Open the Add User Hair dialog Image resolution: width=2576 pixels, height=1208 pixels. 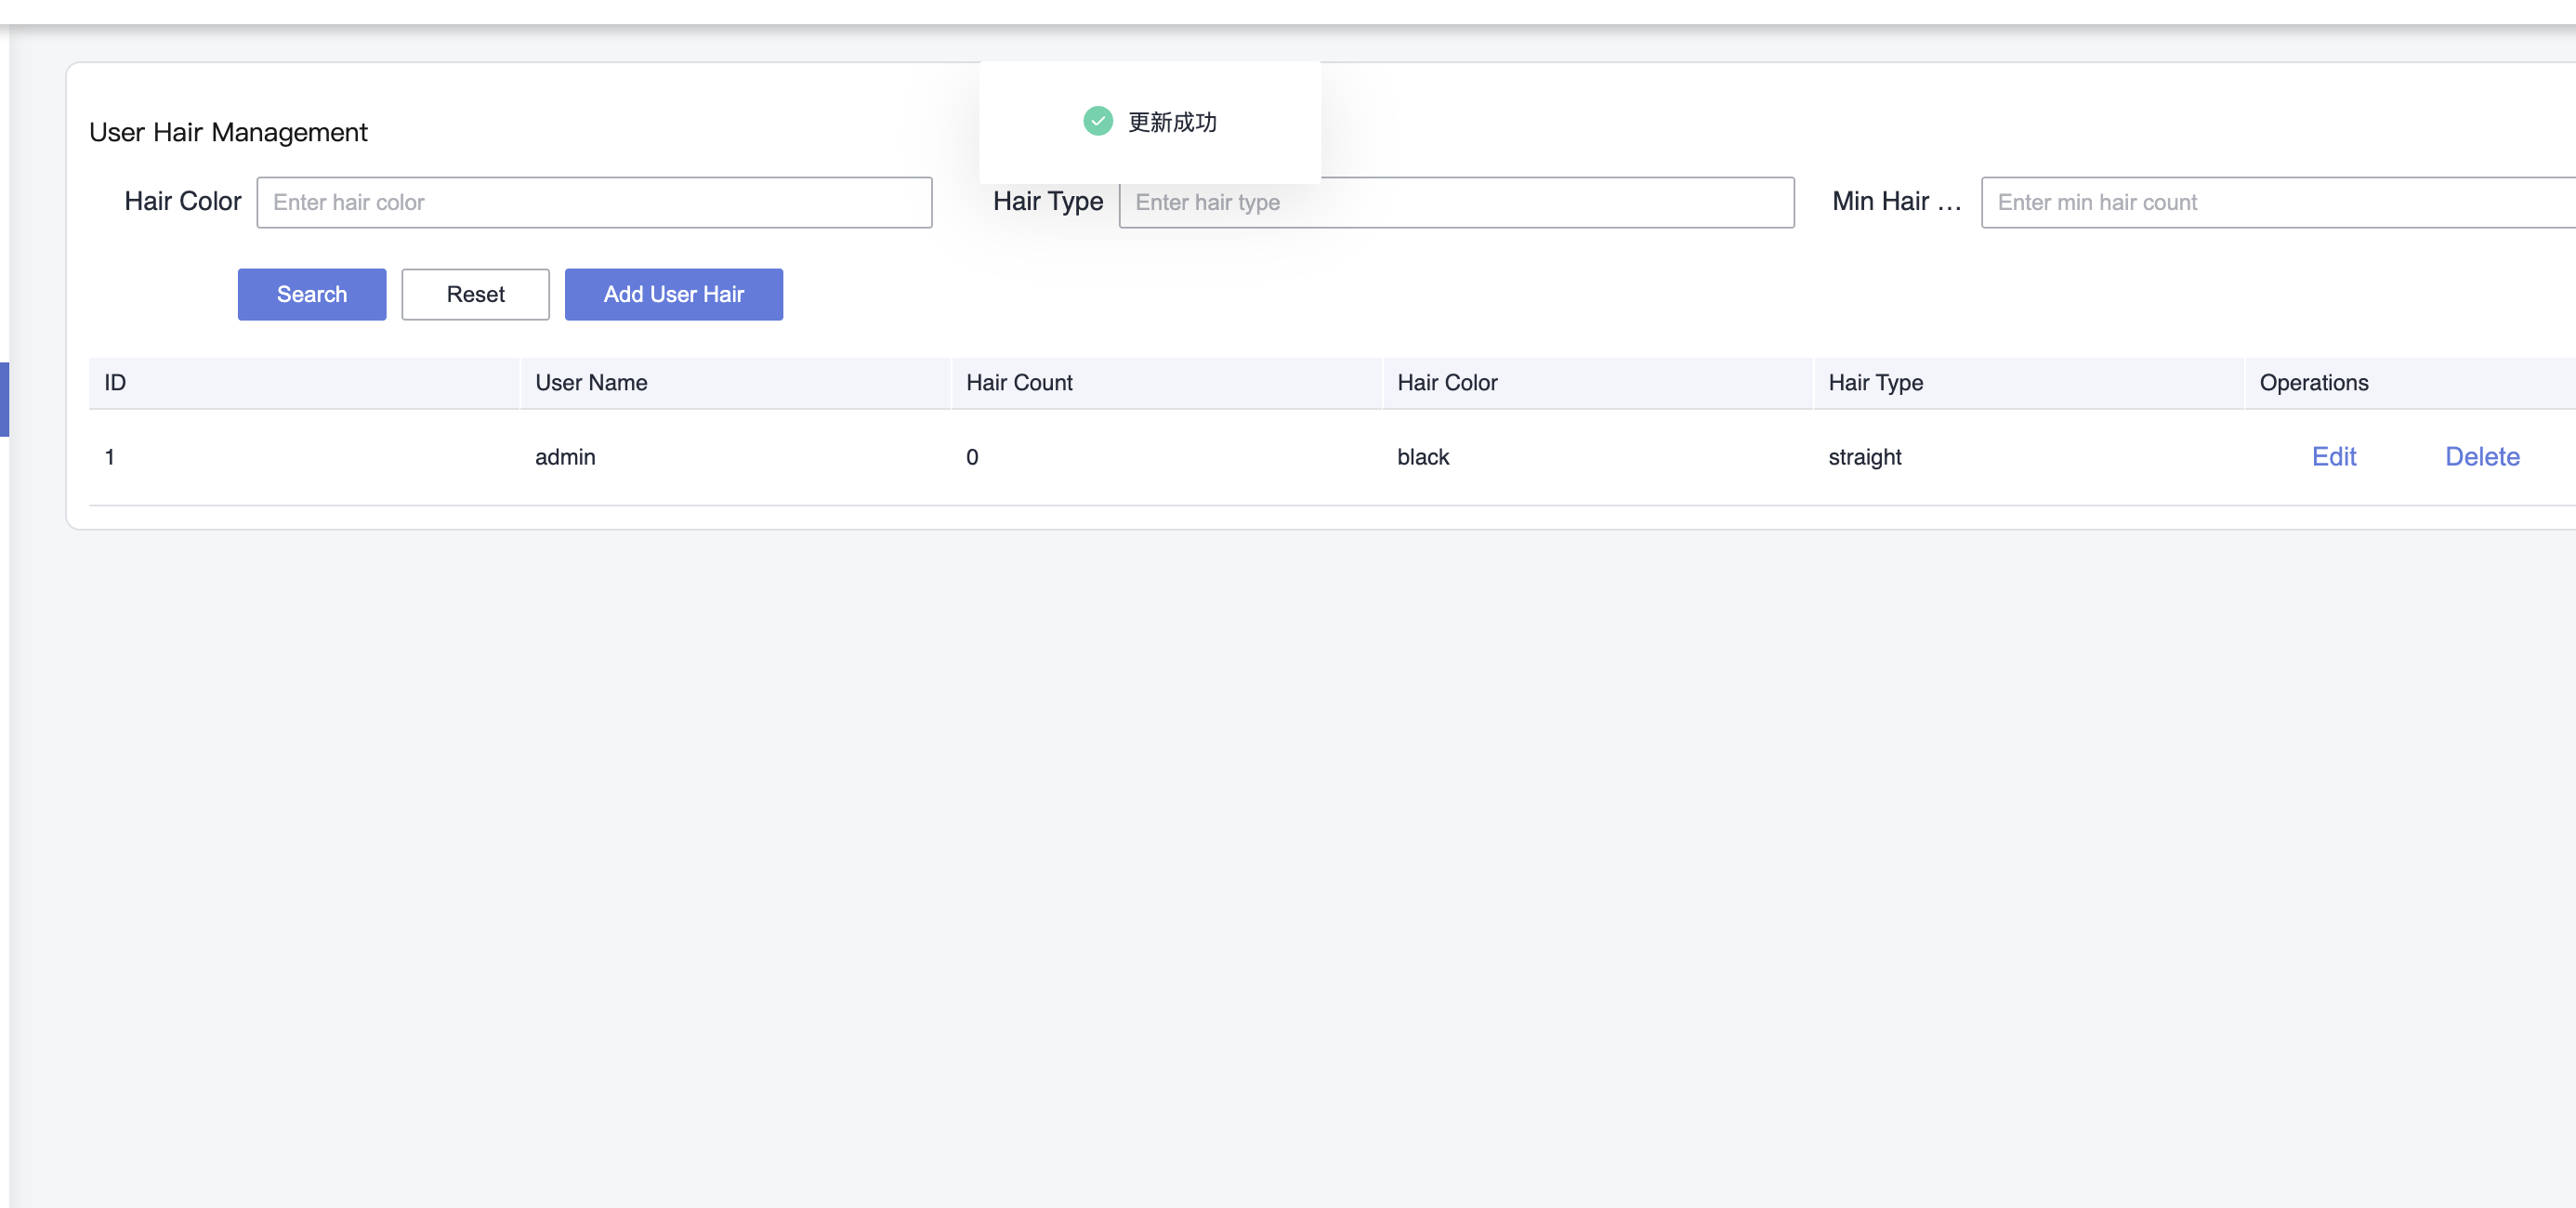[x=673, y=294]
